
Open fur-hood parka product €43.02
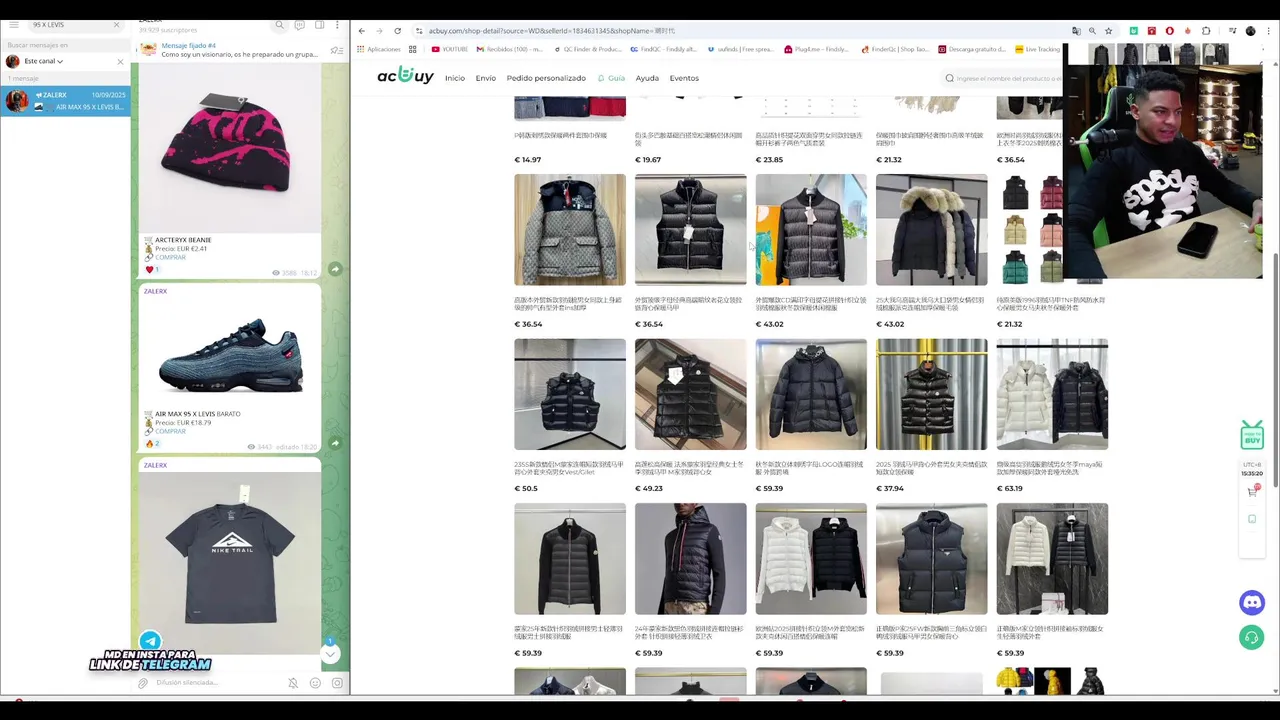point(931,230)
